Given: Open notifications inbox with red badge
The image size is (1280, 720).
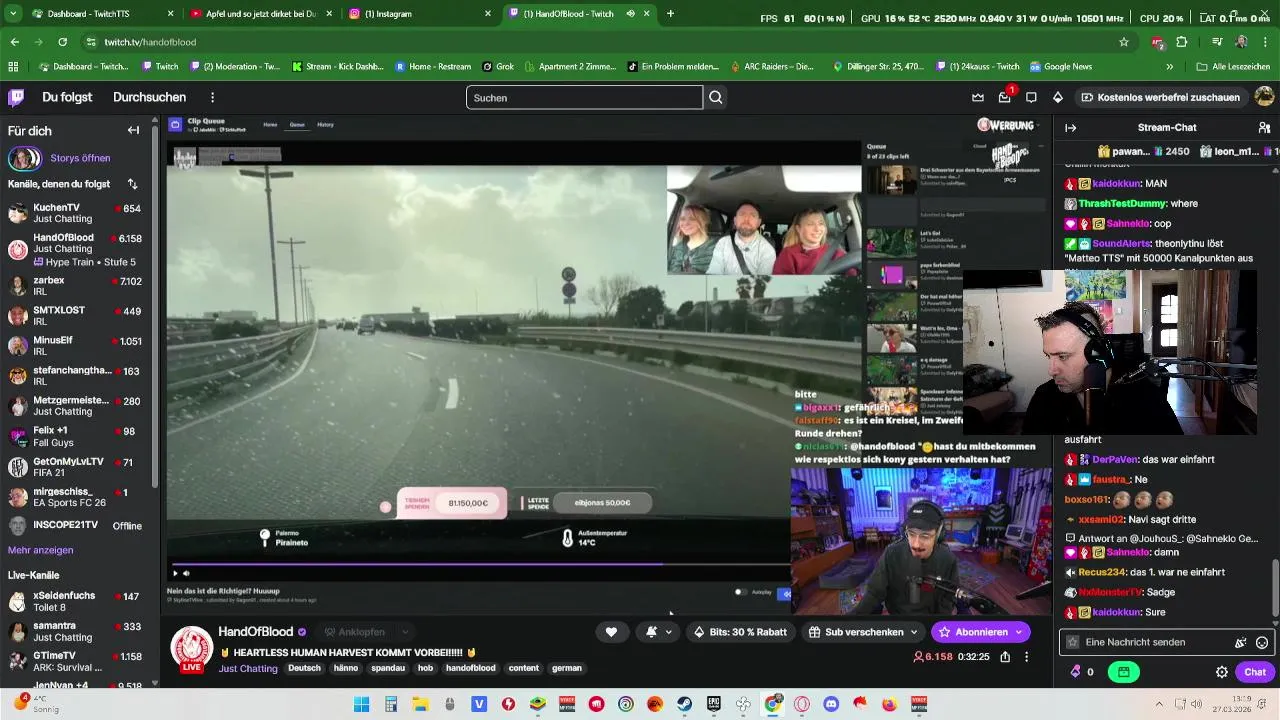Looking at the screenshot, I should 1005,97.
